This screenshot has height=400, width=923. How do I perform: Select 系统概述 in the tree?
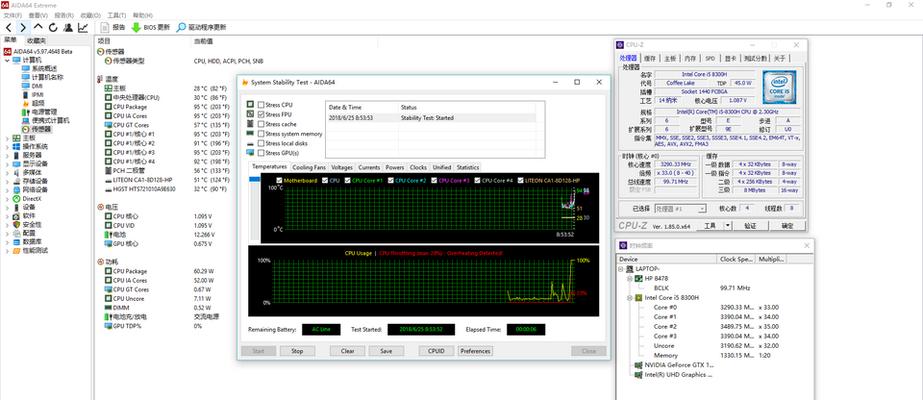tap(44, 69)
